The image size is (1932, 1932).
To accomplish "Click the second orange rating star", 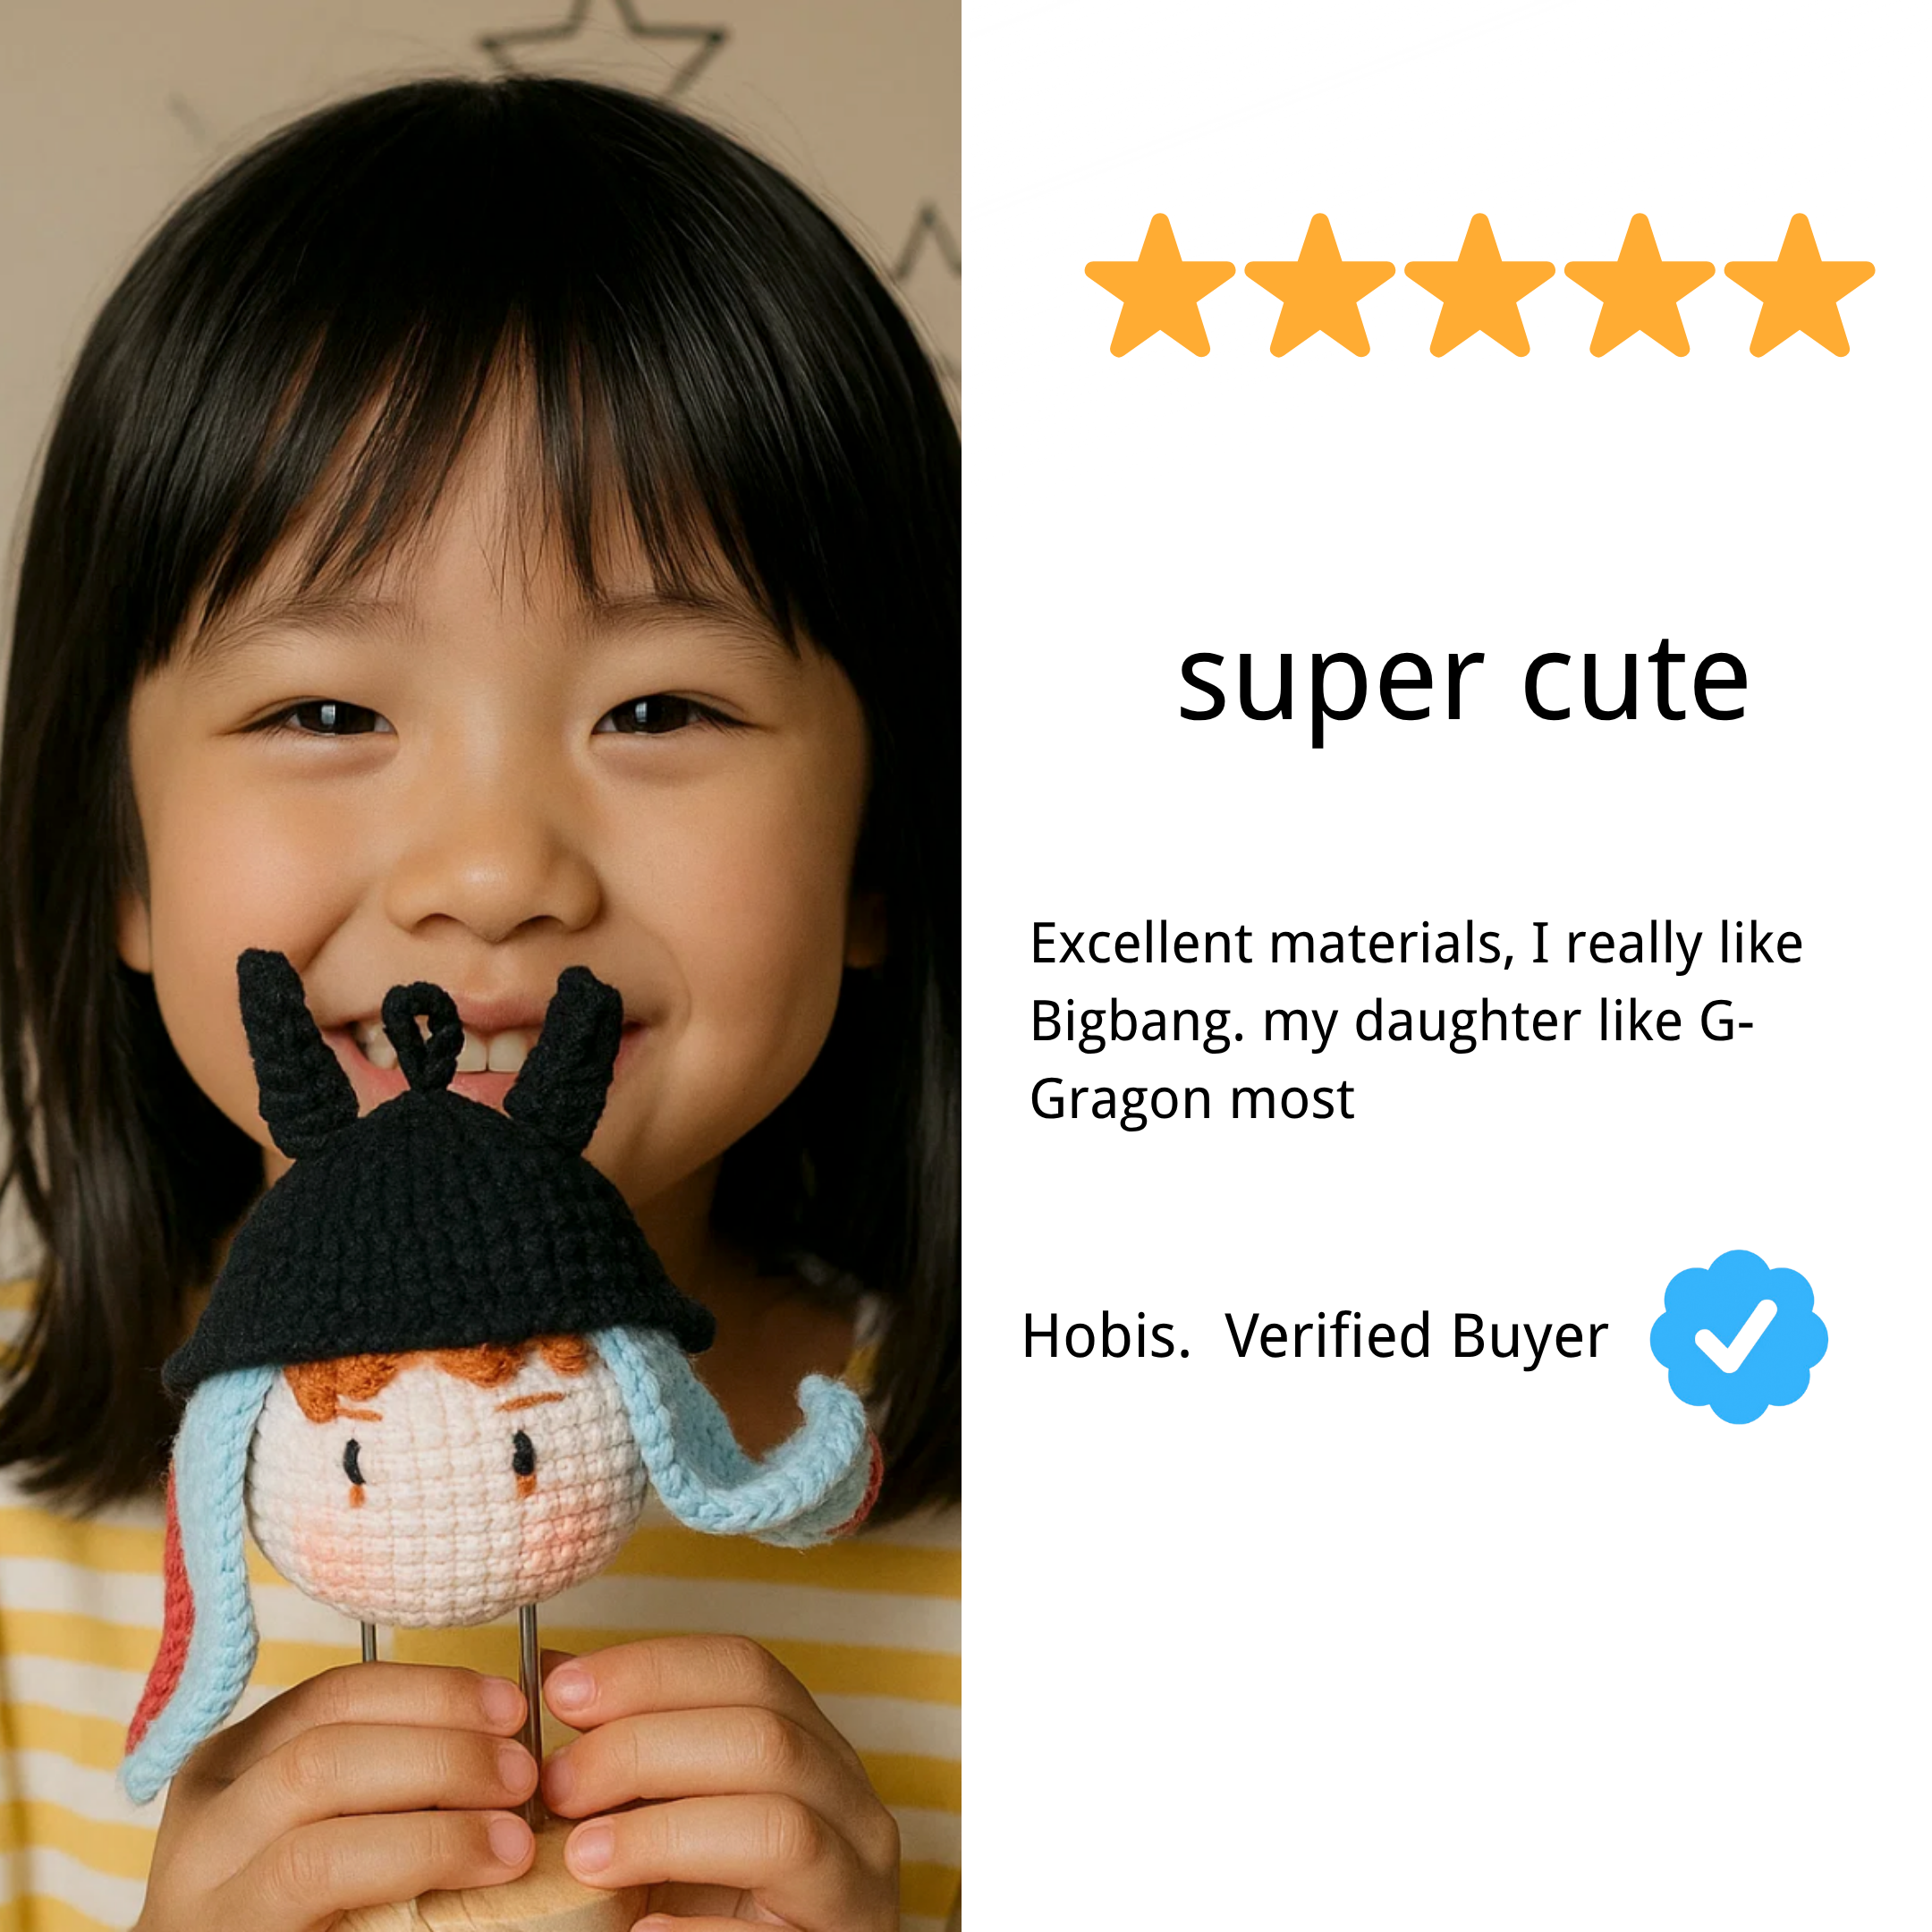I will 1319,287.
